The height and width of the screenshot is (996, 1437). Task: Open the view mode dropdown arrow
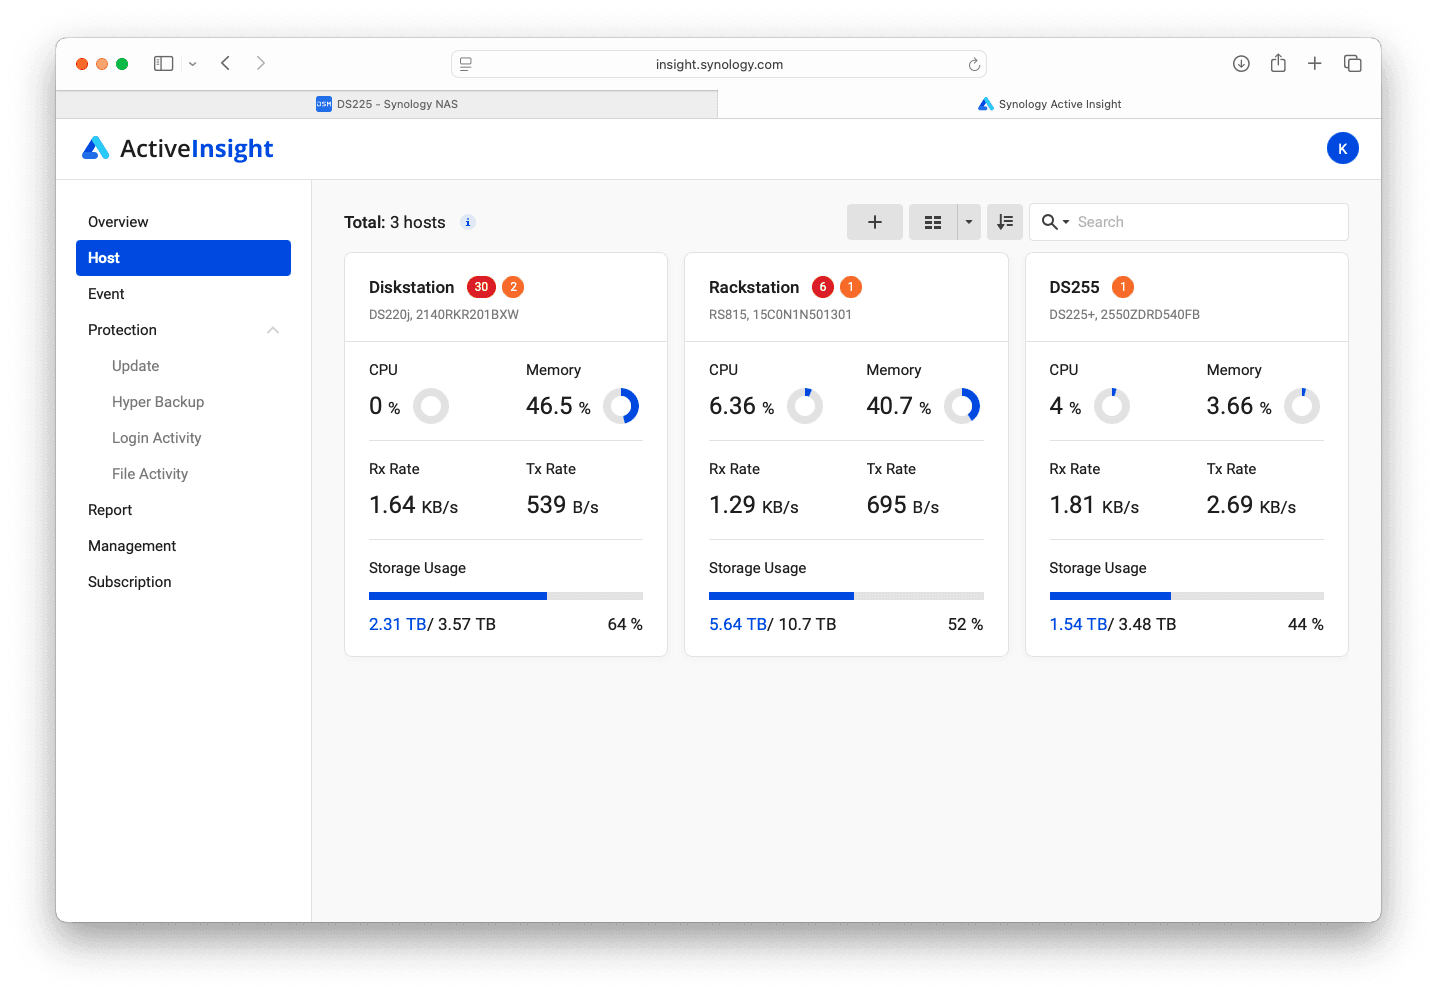(969, 222)
